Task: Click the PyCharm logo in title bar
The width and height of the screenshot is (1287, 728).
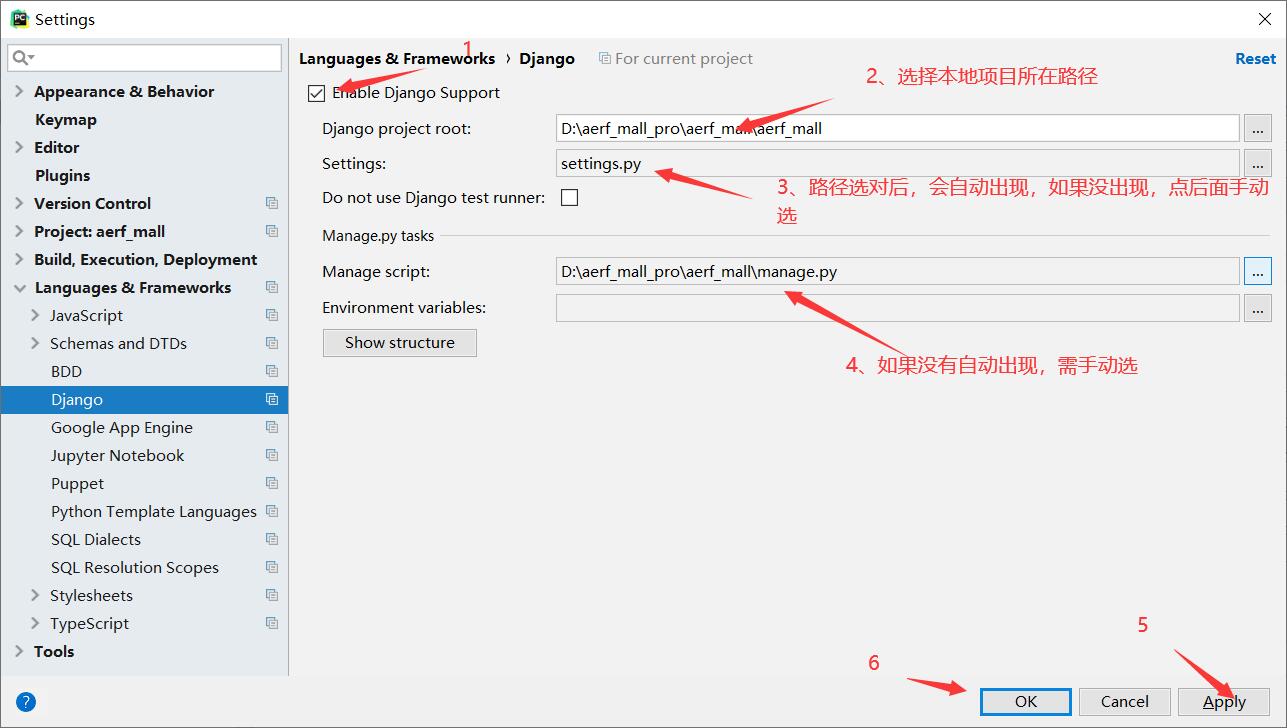Action: coord(19,19)
